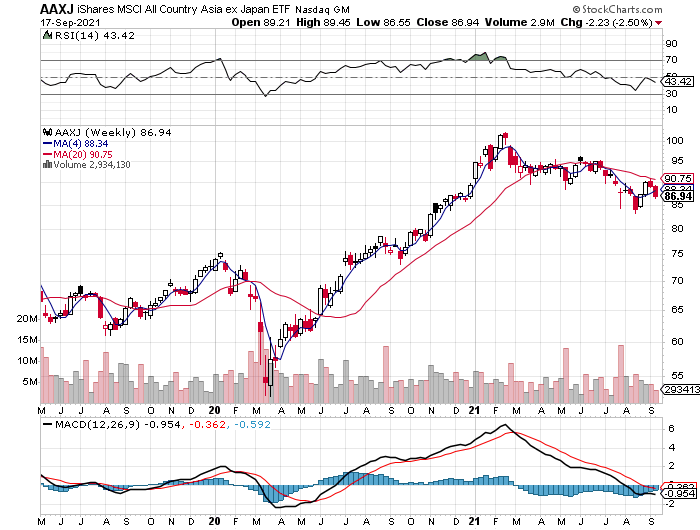700x530 pixels.
Task: Click the 10 label on RSI axis
Action: click(x=671, y=110)
